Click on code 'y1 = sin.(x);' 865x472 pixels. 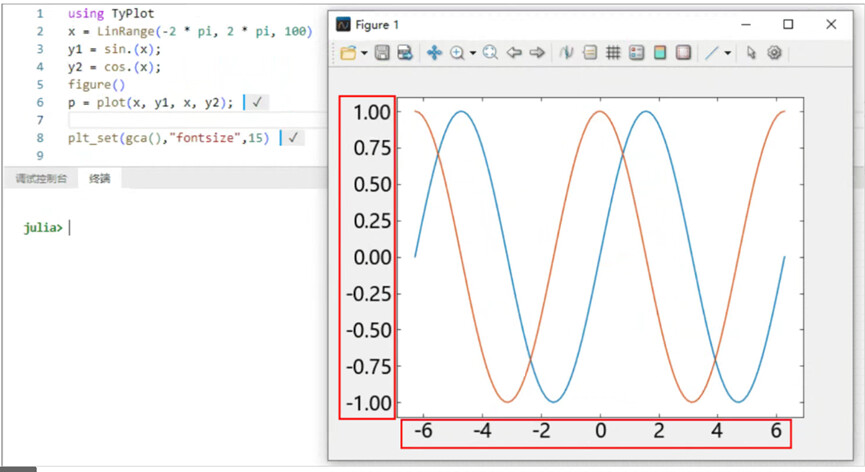click(x=114, y=49)
